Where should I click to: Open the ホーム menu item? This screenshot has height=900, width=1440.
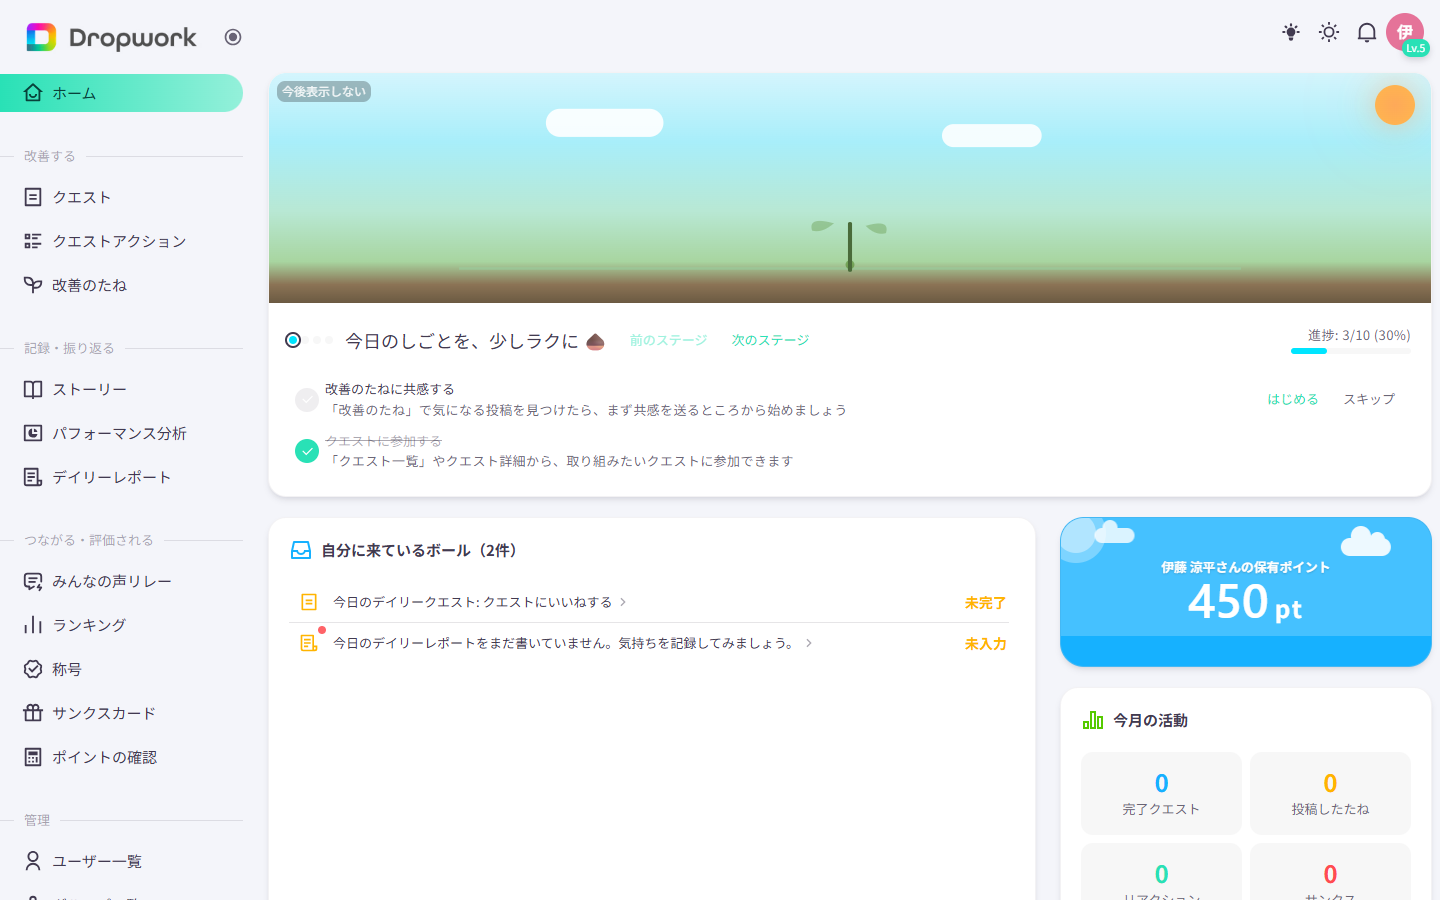[x=121, y=93]
